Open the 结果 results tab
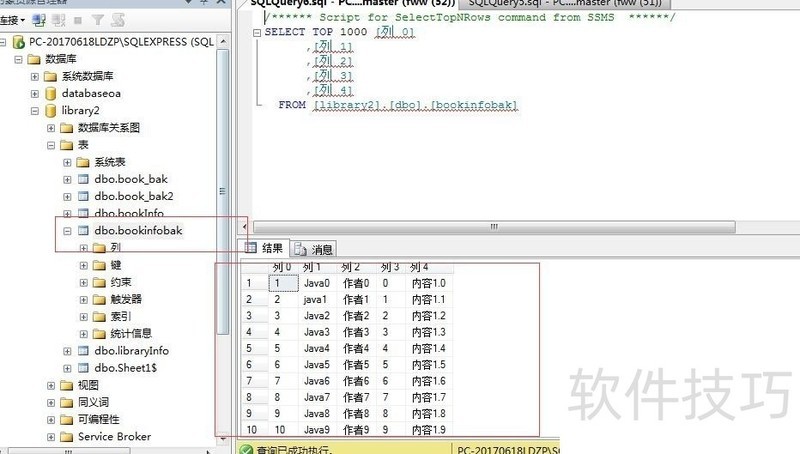 click(264, 248)
